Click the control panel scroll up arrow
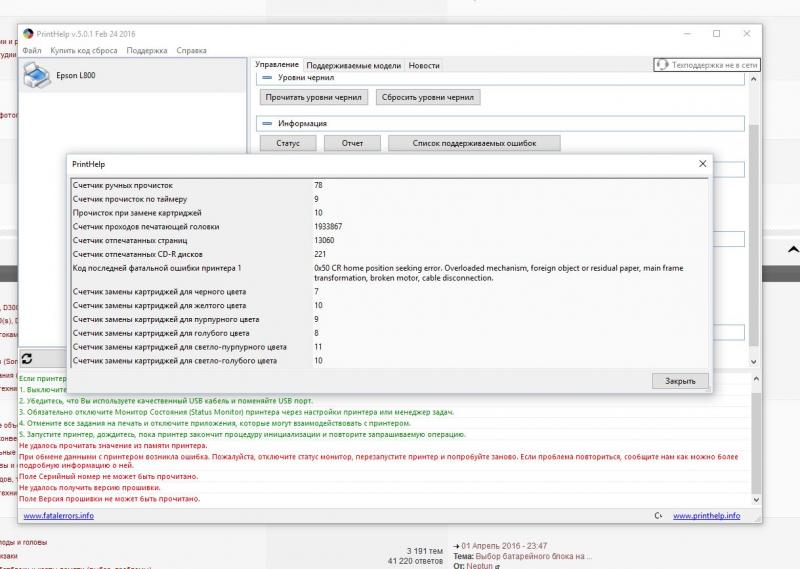This screenshot has width=800, height=569. click(x=754, y=80)
